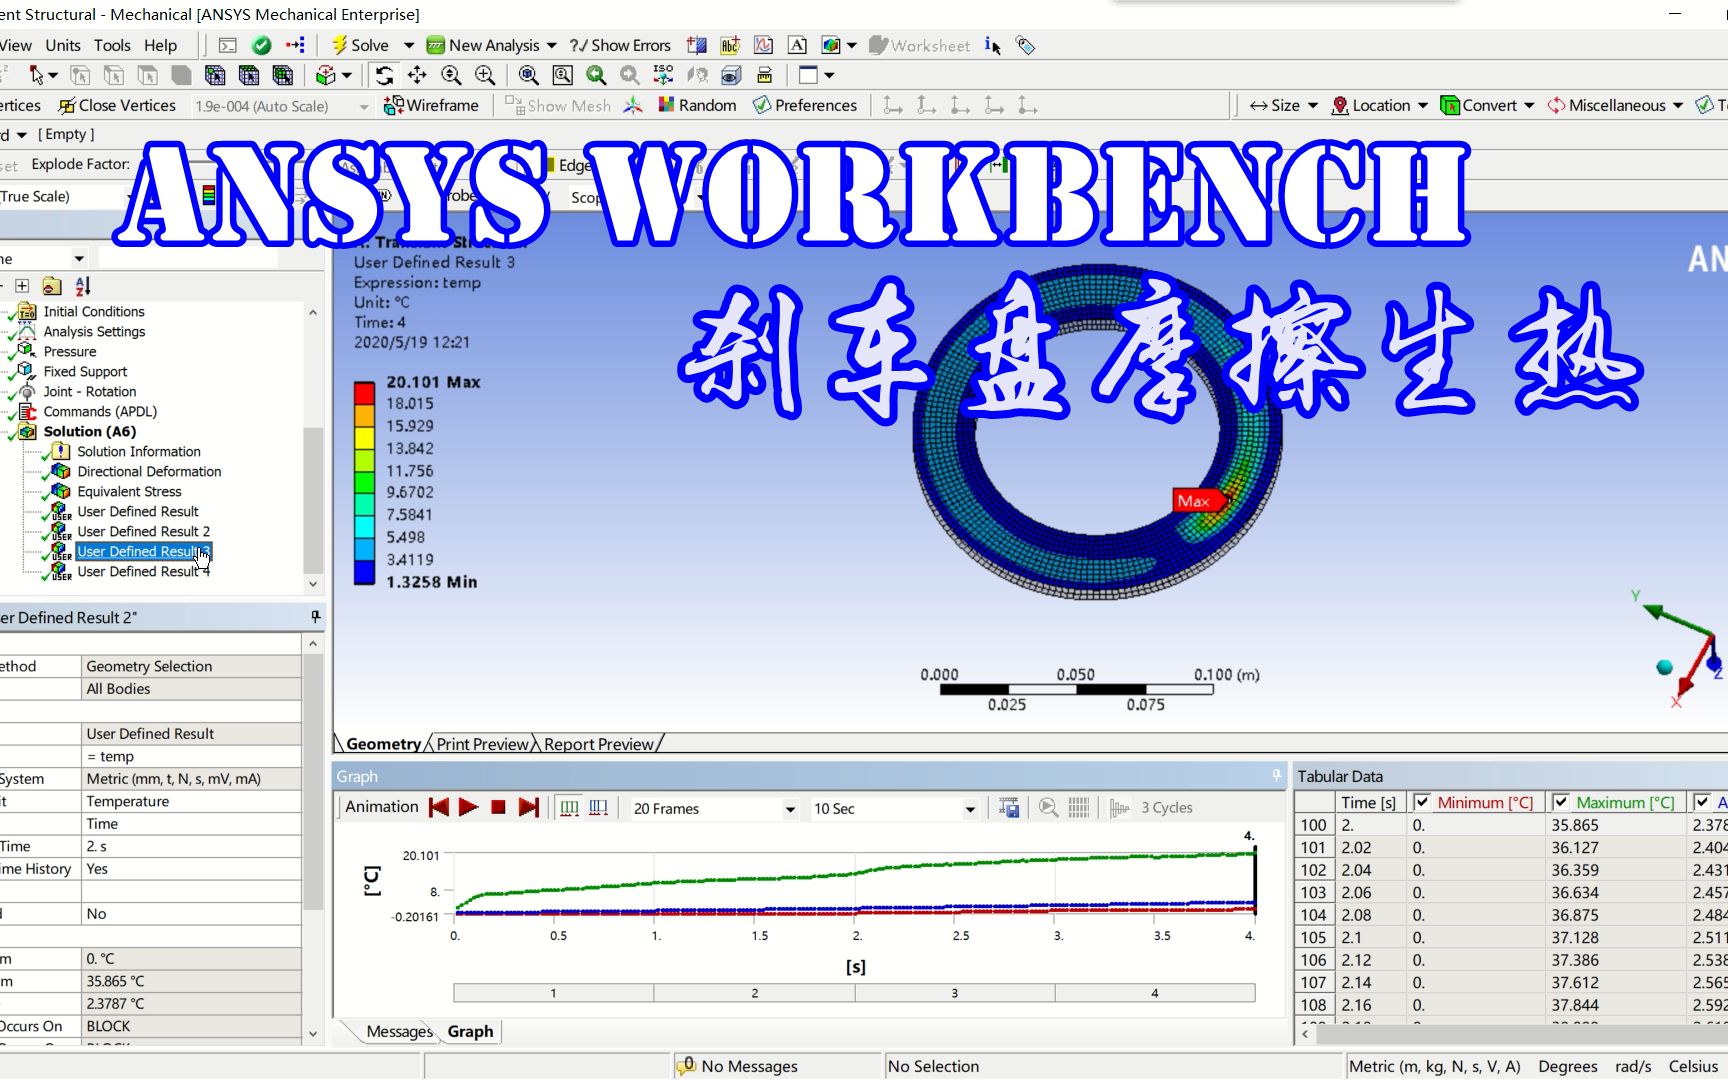
Task: Pin the Details panel
Action: click(315, 617)
